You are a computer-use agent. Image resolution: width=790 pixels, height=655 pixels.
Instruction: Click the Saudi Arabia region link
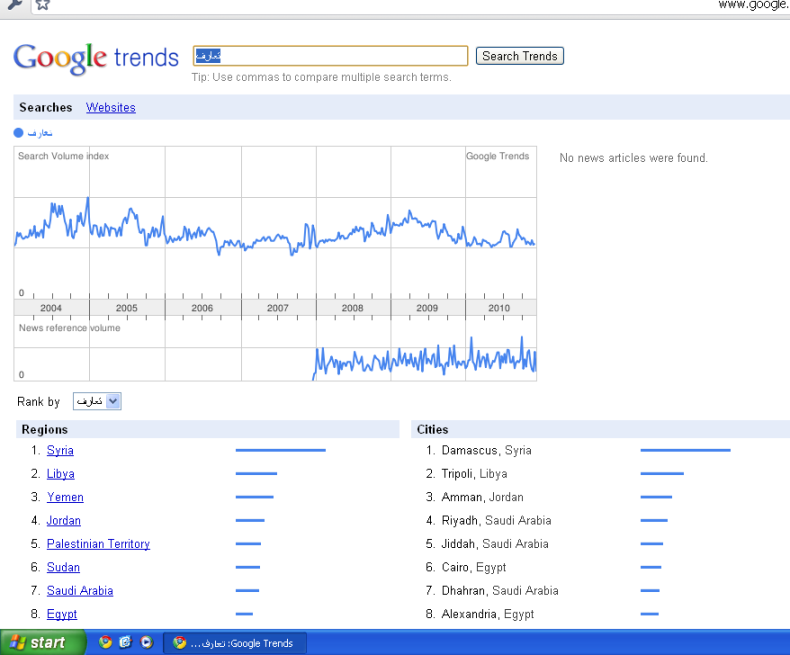pyautogui.click(x=80, y=591)
